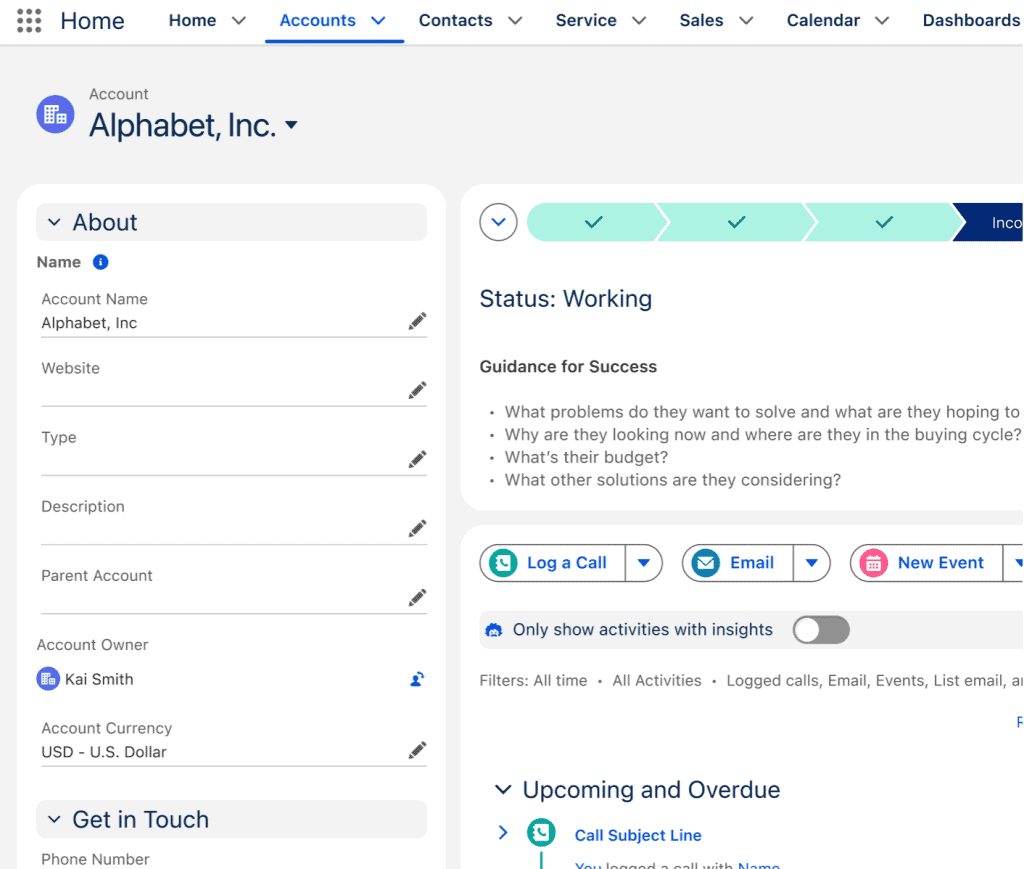This screenshot has height=869, width=1024.
Task: Open the Home tab dropdown chevron
Action: tap(239, 21)
